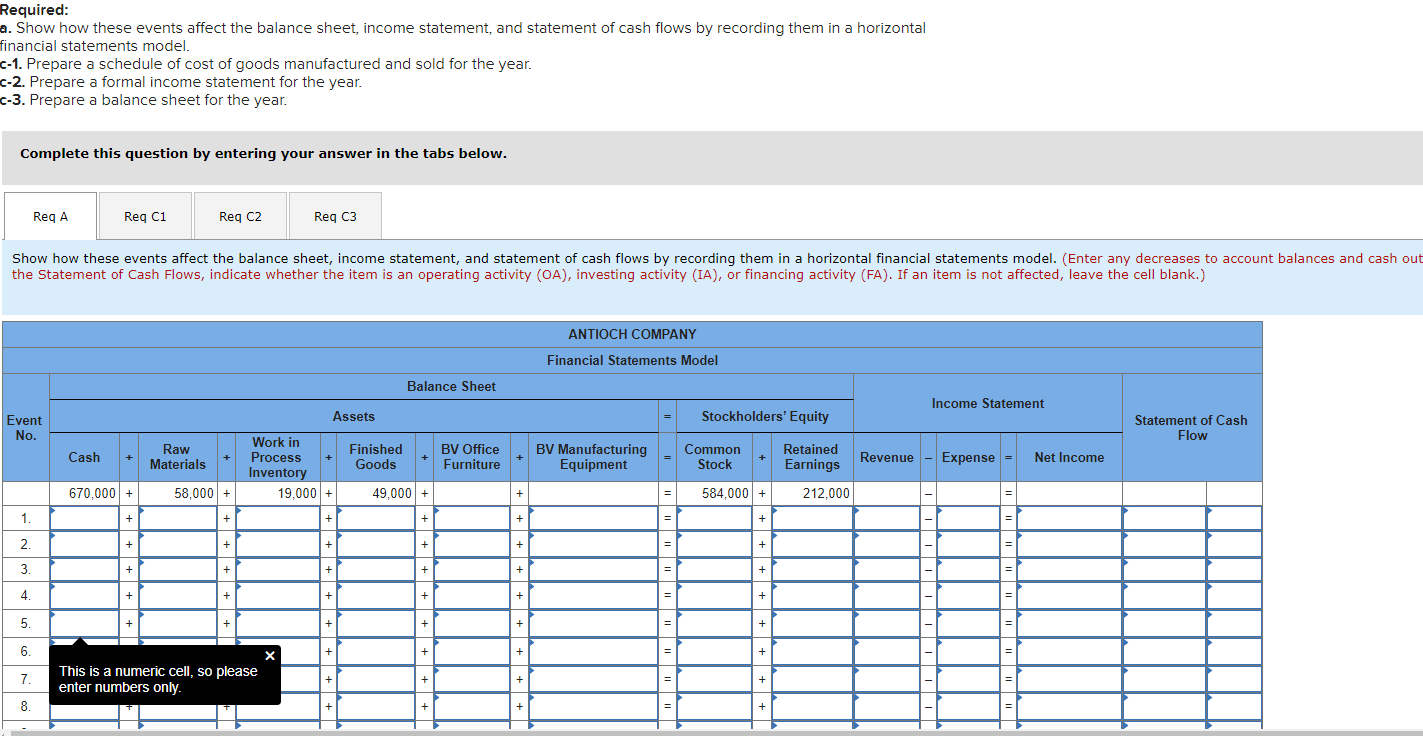Select the Req C3 tab
This screenshot has height=736, width=1423.
(335, 215)
